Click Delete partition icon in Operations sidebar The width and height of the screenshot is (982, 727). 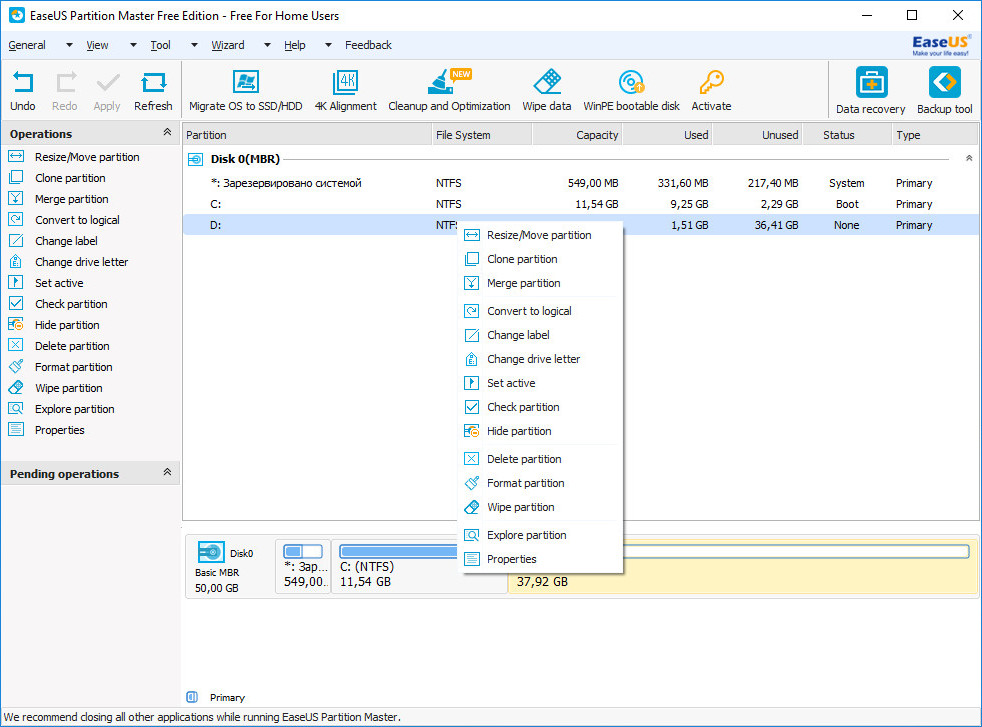[x=16, y=346]
